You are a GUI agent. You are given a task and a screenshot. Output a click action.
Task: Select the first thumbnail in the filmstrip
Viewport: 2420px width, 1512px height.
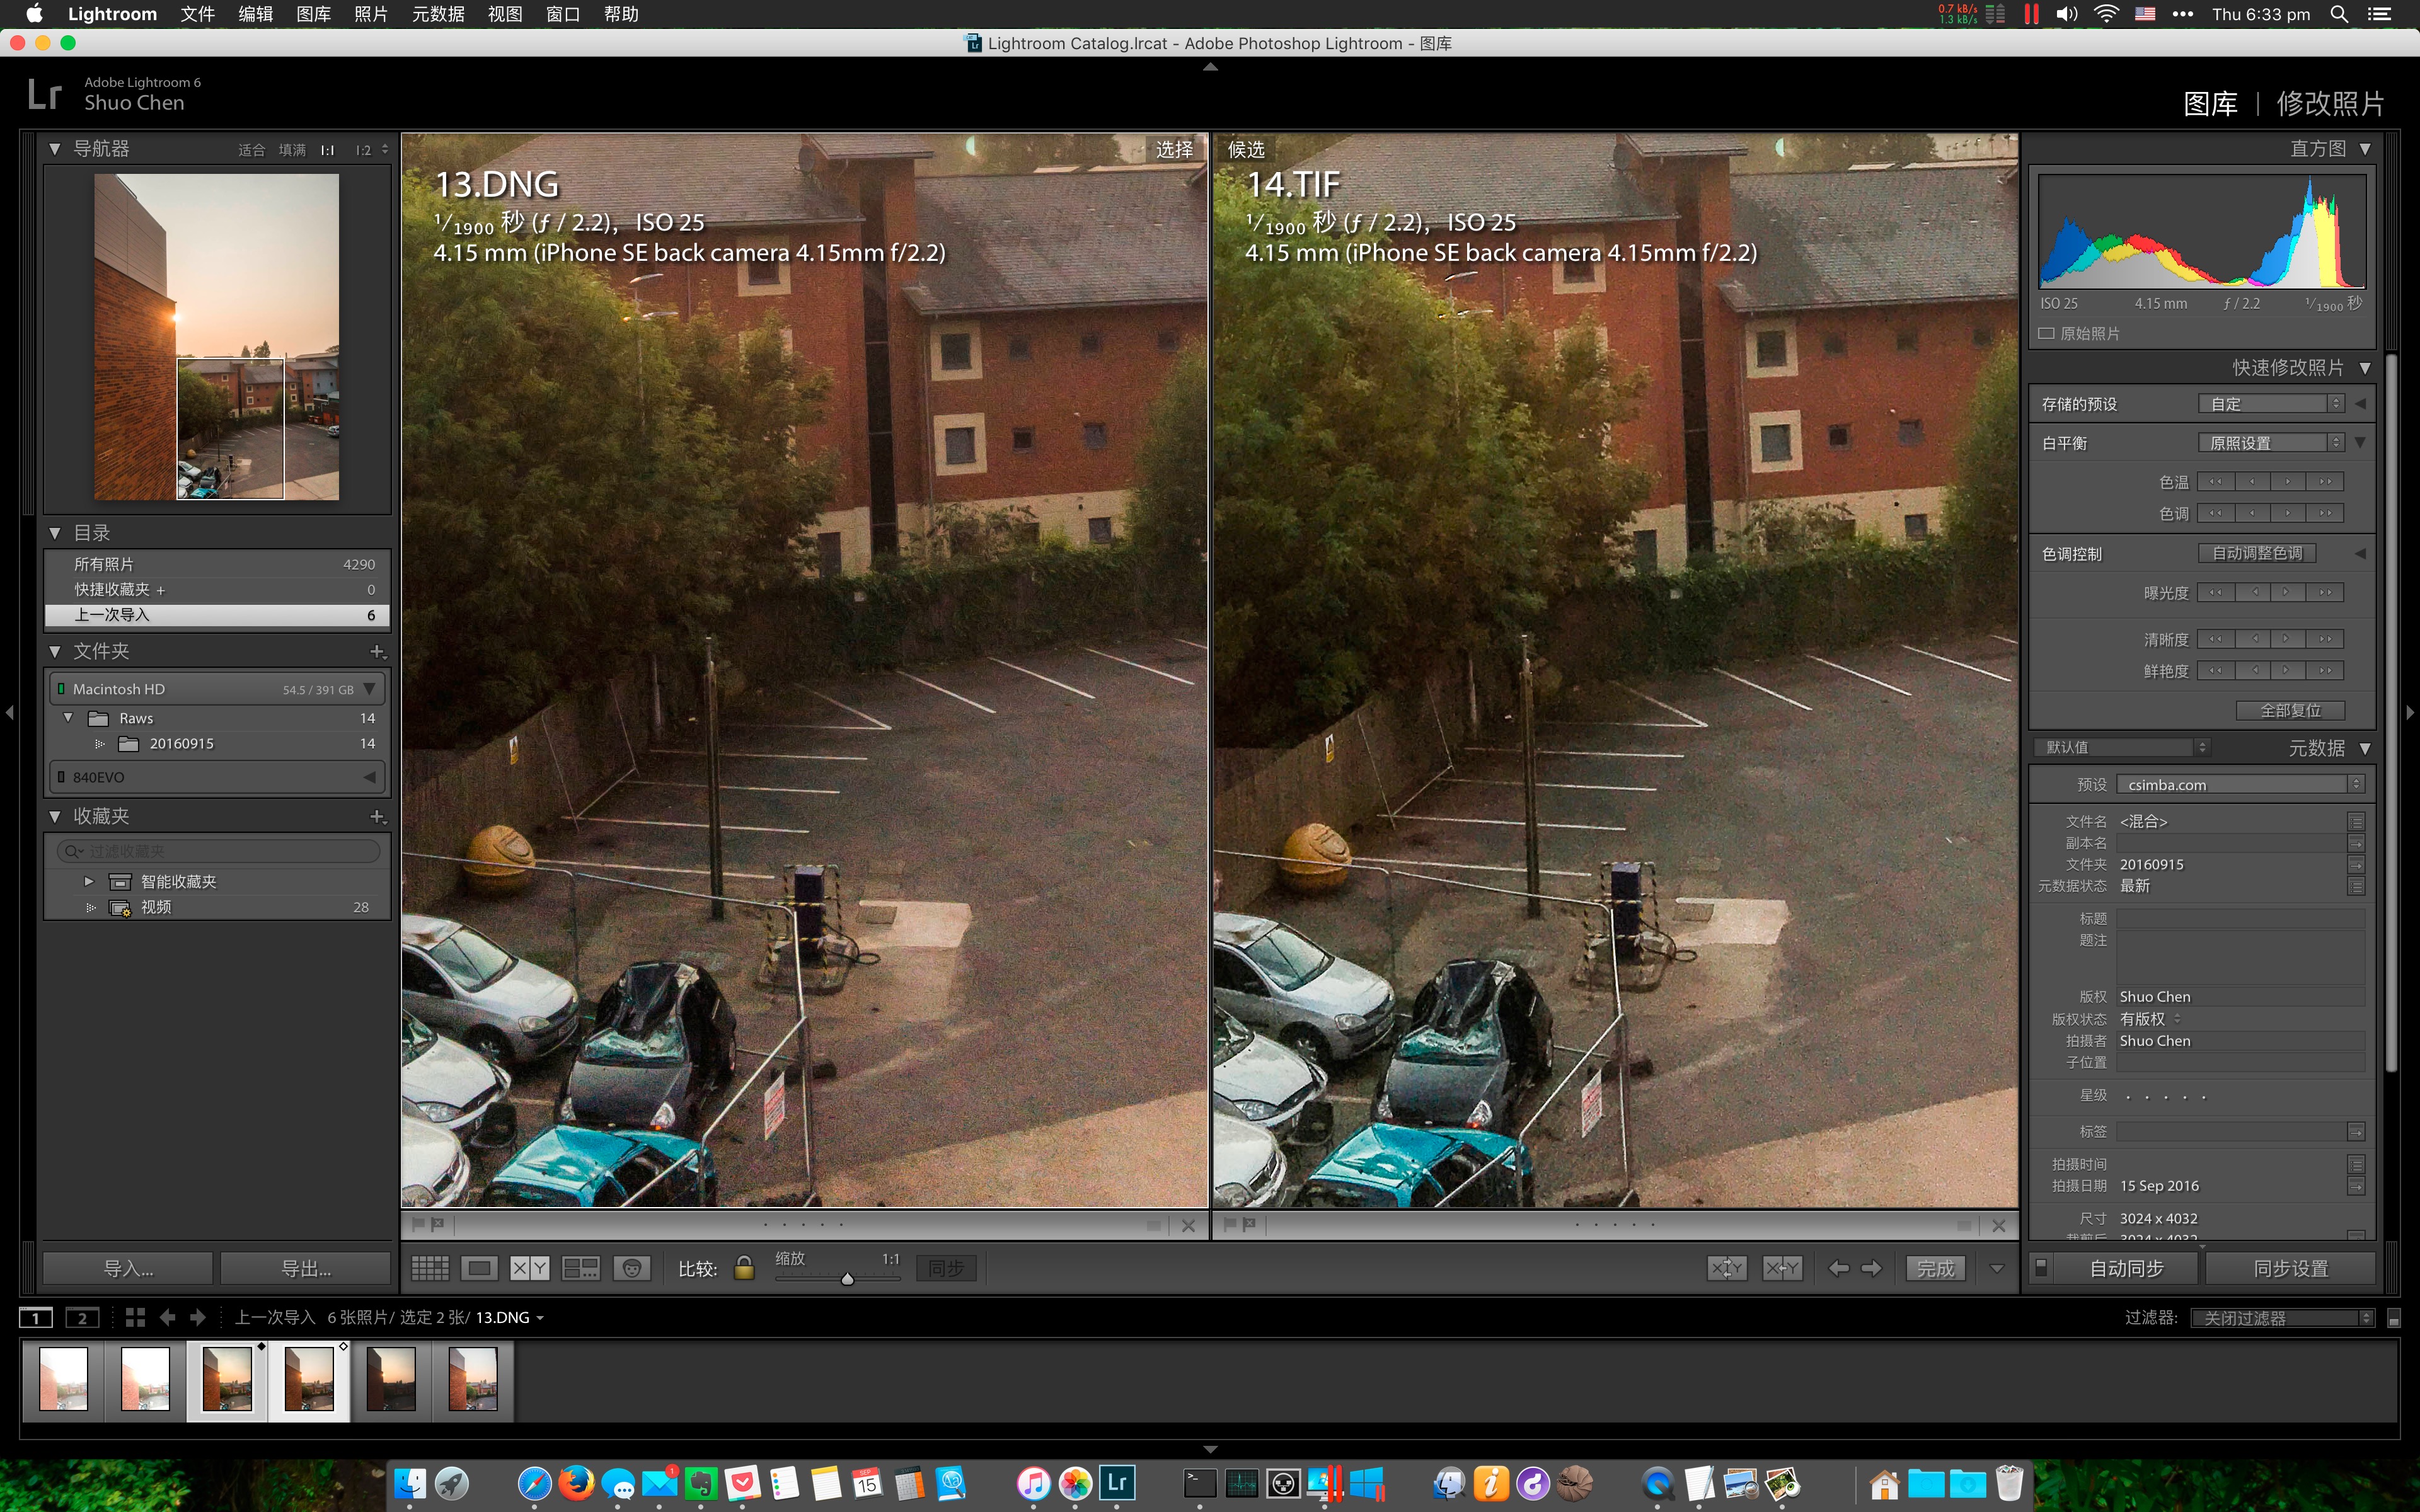click(x=63, y=1379)
